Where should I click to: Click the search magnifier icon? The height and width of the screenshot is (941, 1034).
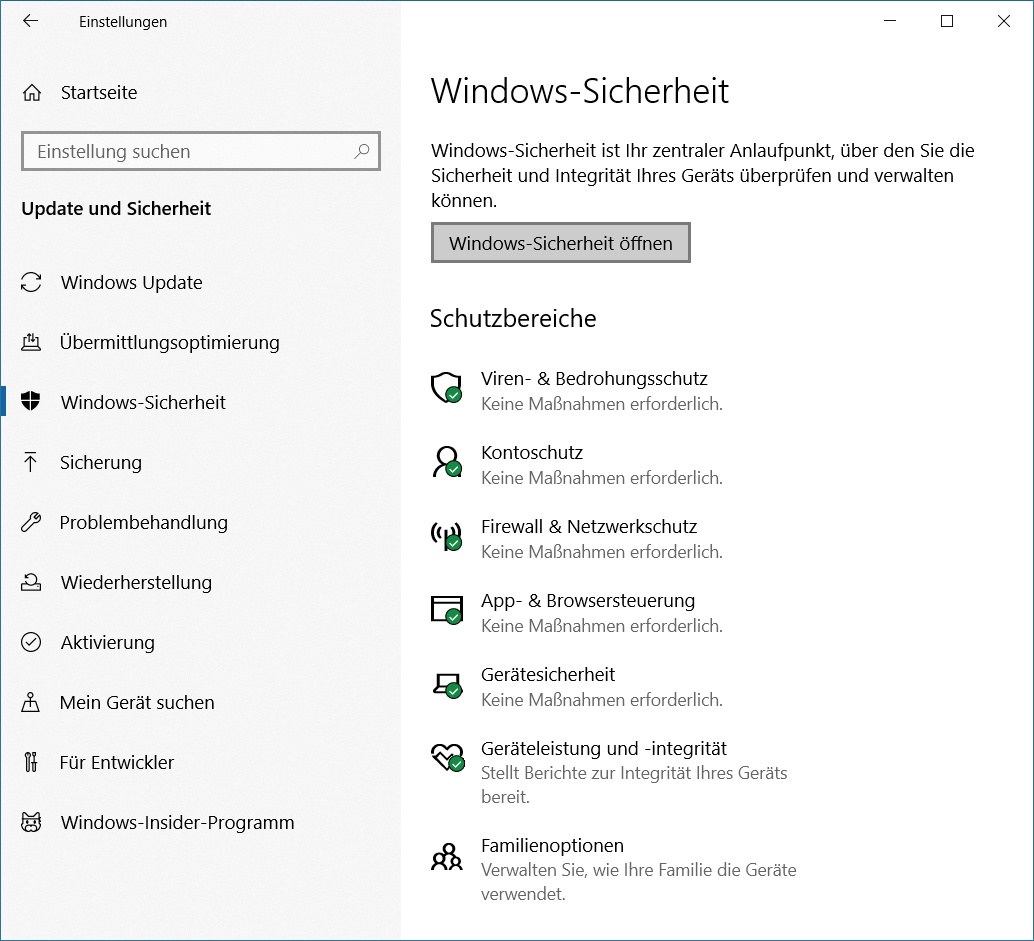click(x=361, y=152)
